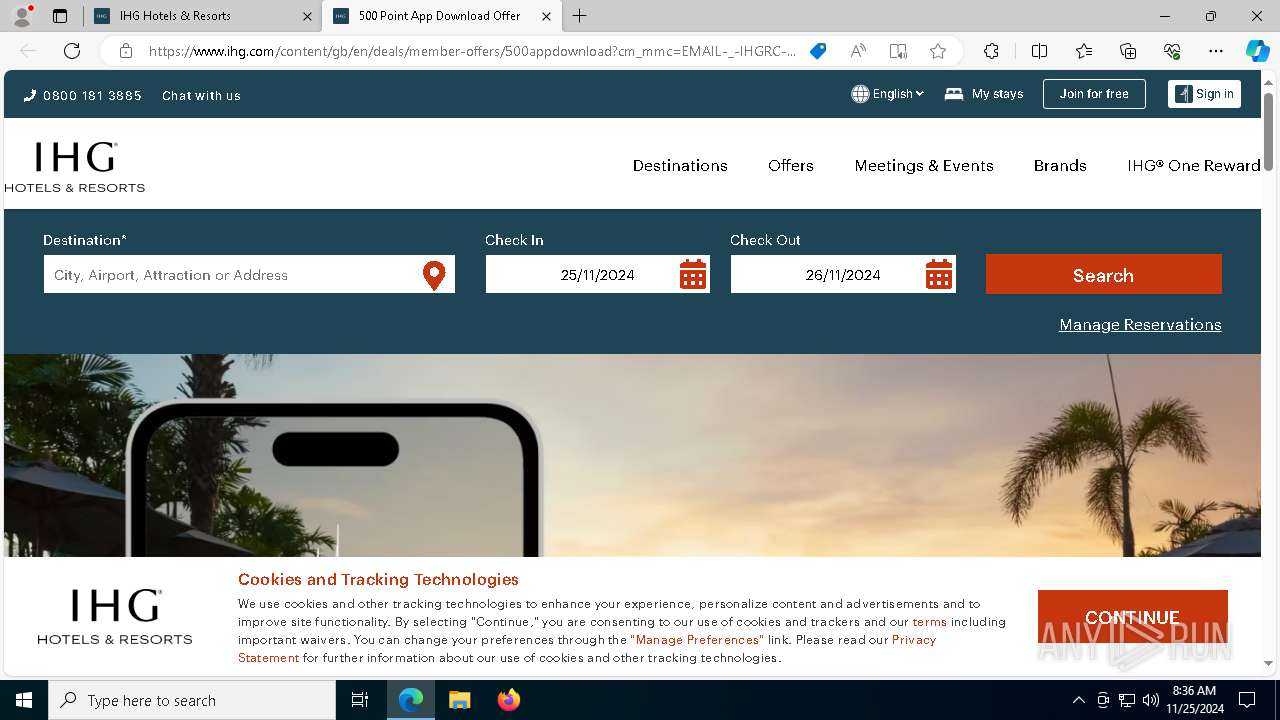Open Settings and more ellipsis
Image resolution: width=1280 pixels, height=720 pixels.
click(1216, 51)
